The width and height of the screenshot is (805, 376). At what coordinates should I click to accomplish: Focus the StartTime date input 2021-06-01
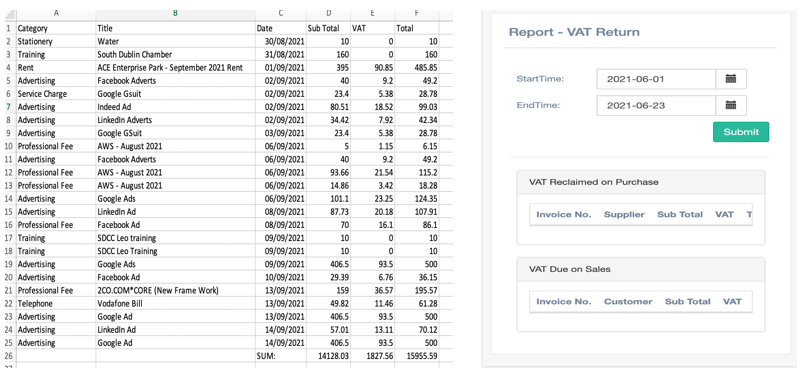[x=656, y=79]
